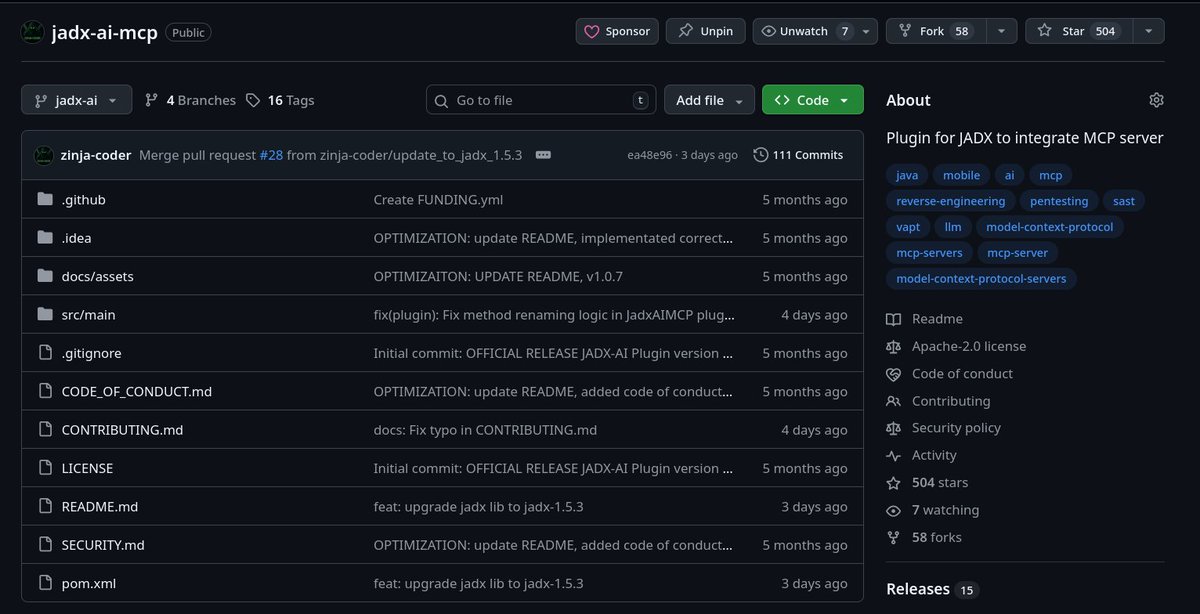This screenshot has height=614, width=1200.
Task: Open the Create FUNDING.yml commit message
Action: click(x=438, y=199)
